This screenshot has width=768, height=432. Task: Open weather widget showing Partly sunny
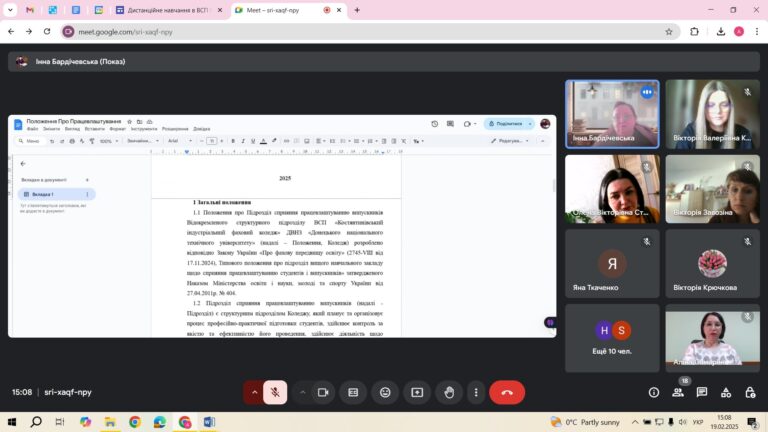point(585,422)
